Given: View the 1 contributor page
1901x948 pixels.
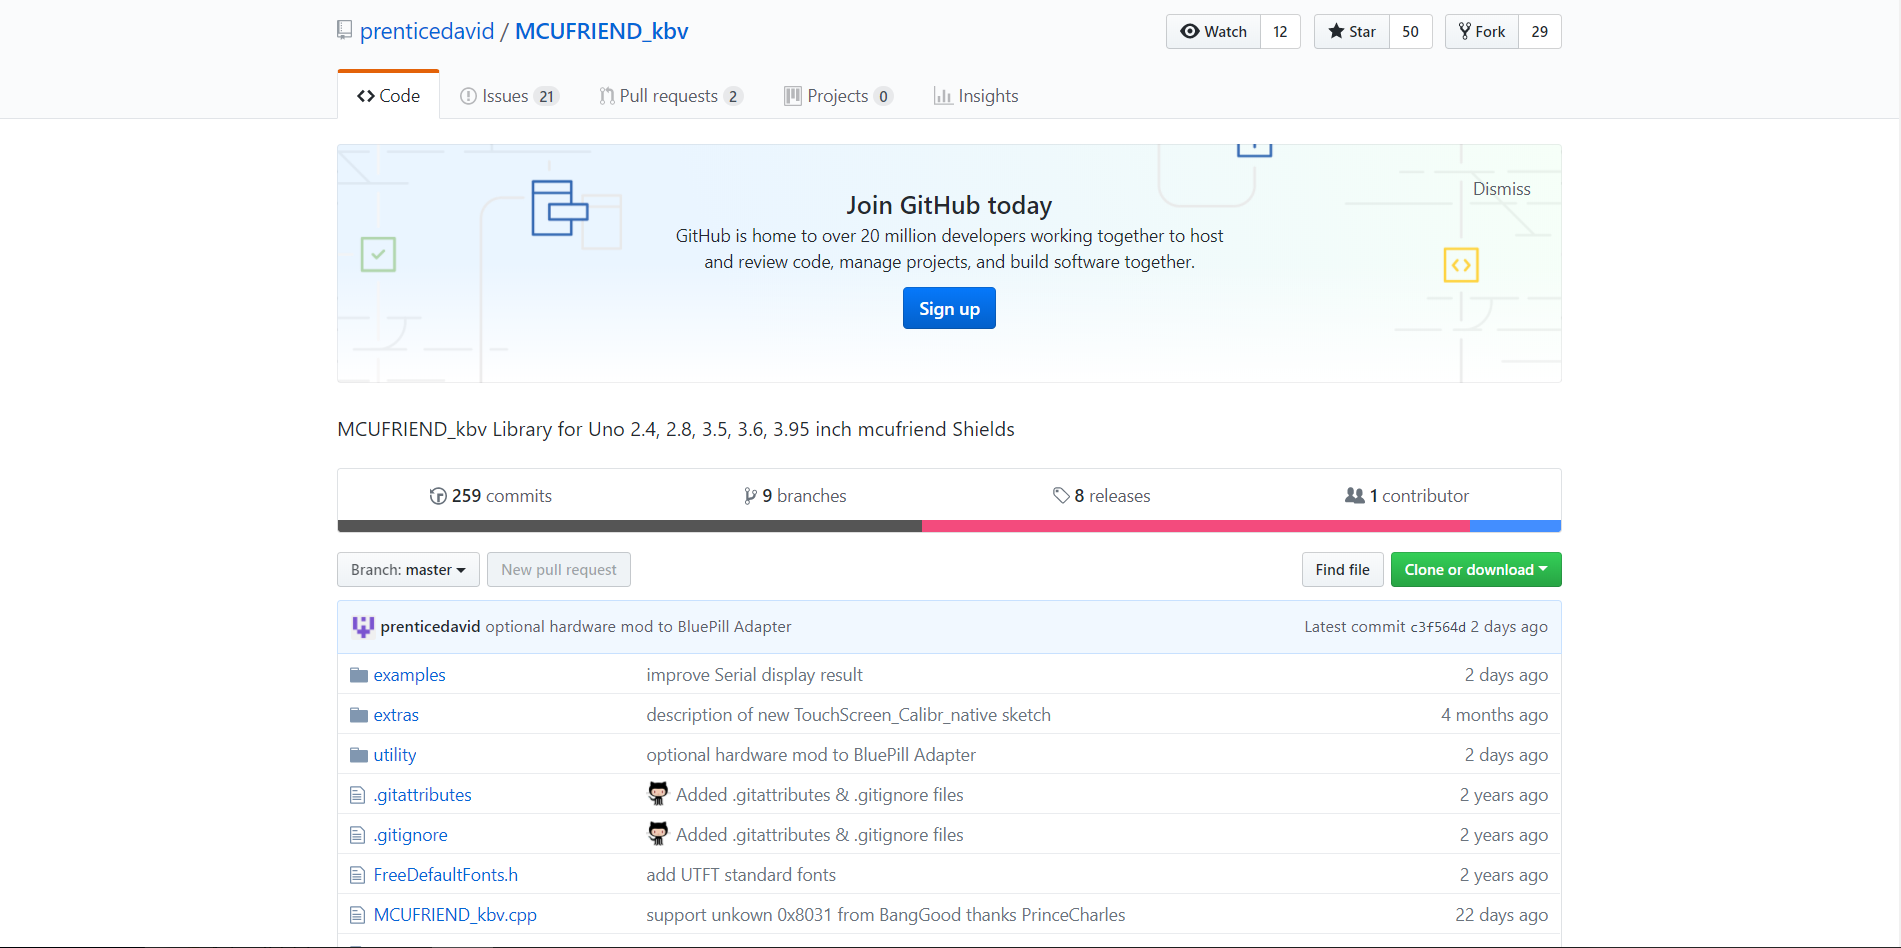Looking at the screenshot, I should click(x=1407, y=496).
